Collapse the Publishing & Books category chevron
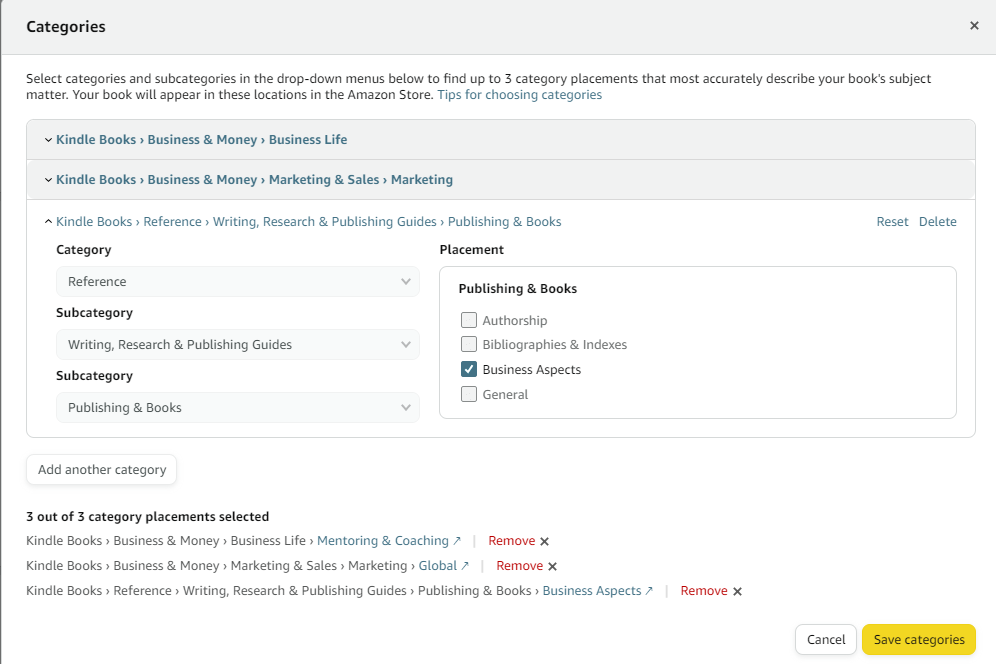 [x=48, y=222]
